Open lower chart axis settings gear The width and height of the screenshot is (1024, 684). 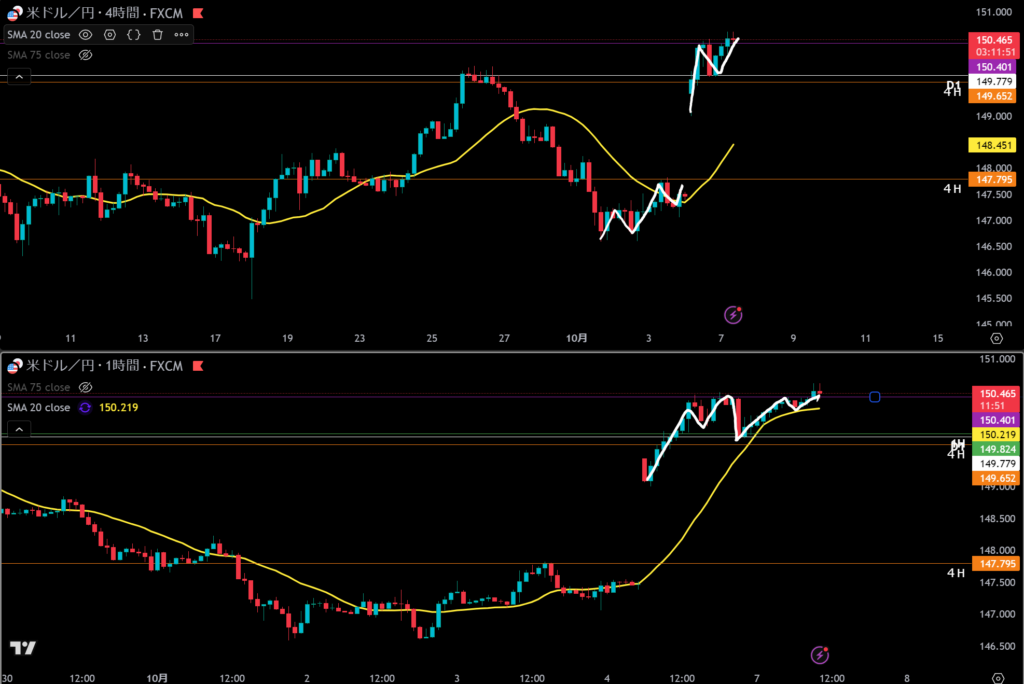(995, 675)
